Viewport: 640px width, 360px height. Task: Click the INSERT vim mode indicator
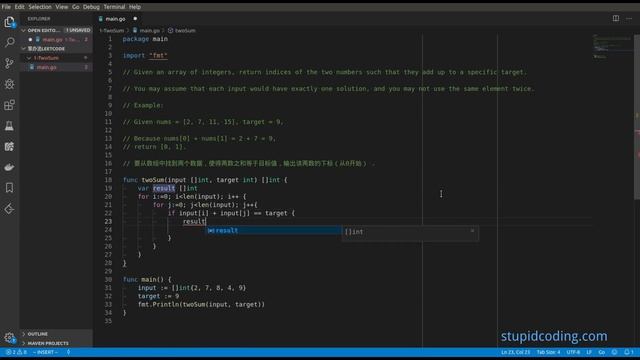coord(45,352)
